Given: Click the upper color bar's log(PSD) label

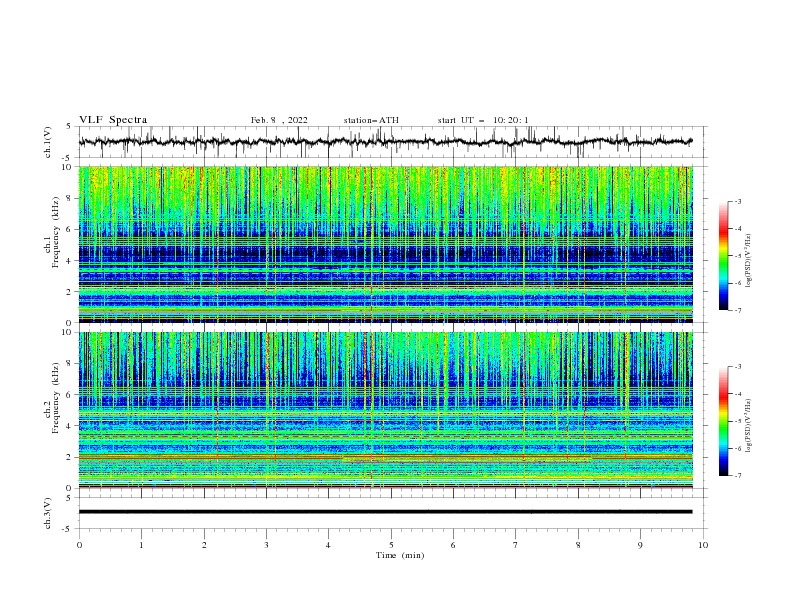Looking at the screenshot, I should [x=749, y=261].
